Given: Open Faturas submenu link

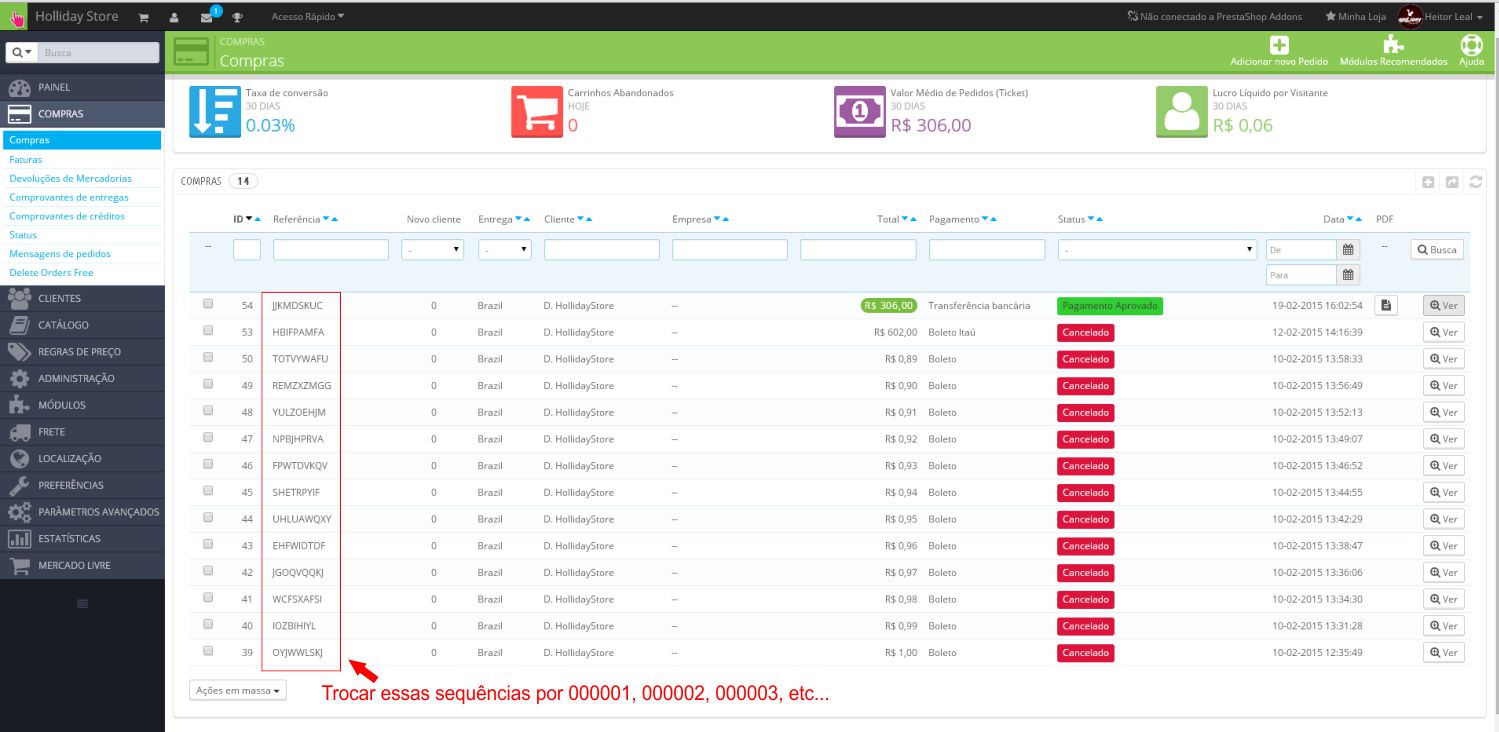Looking at the screenshot, I should click(x=26, y=159).
